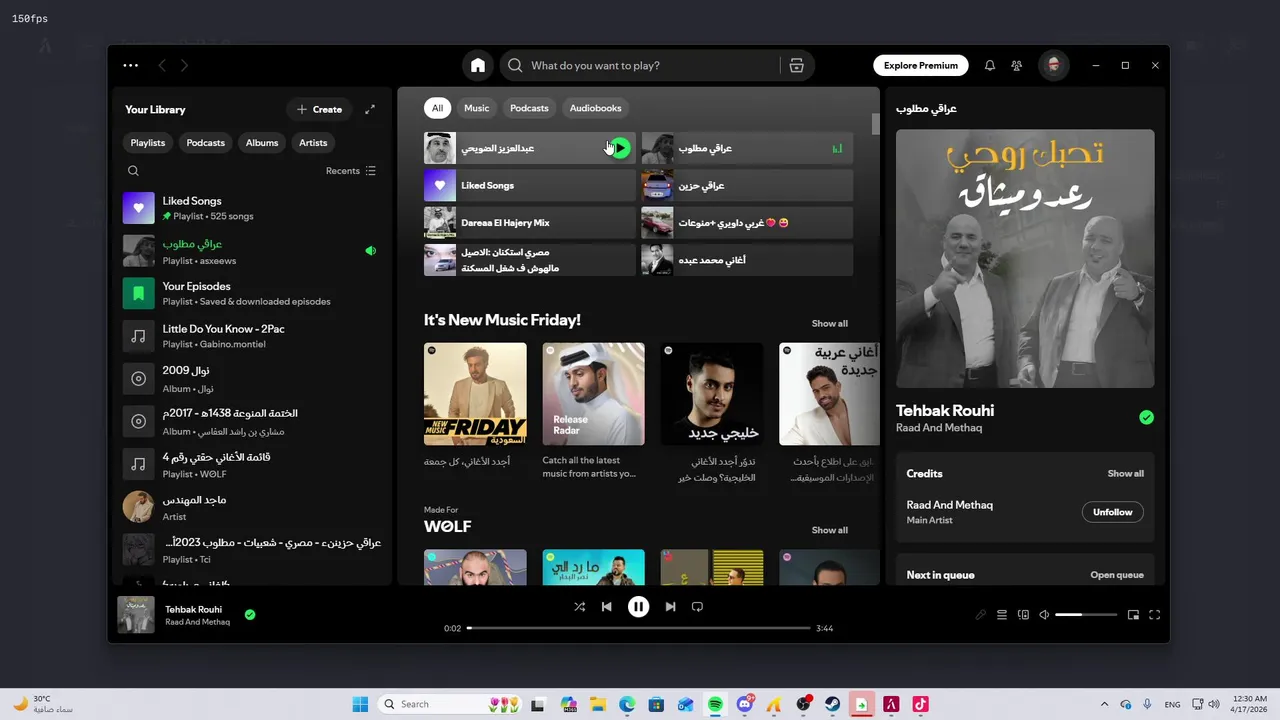Open the أغاني محمد عبده shortcut tile
This screenshot has height=720, width=1280.
coord(747,260)
